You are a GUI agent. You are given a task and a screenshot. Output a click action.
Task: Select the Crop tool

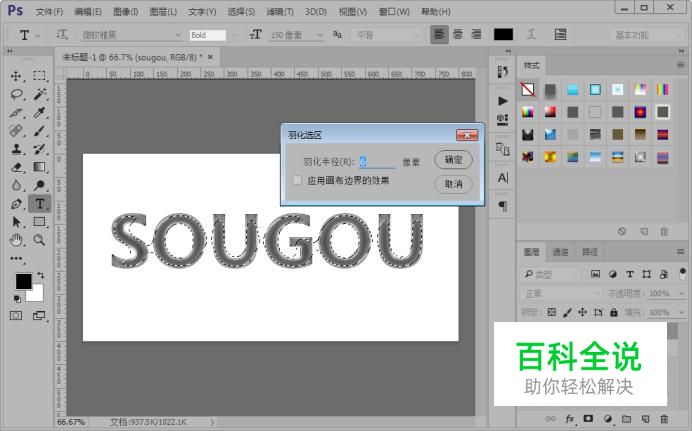pyautogui.click(x=16, y=112)
